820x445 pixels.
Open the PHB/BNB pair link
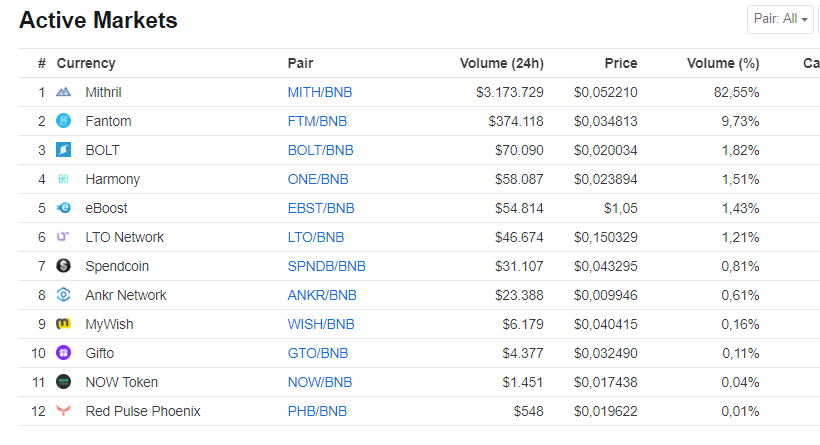coord(317,412)
